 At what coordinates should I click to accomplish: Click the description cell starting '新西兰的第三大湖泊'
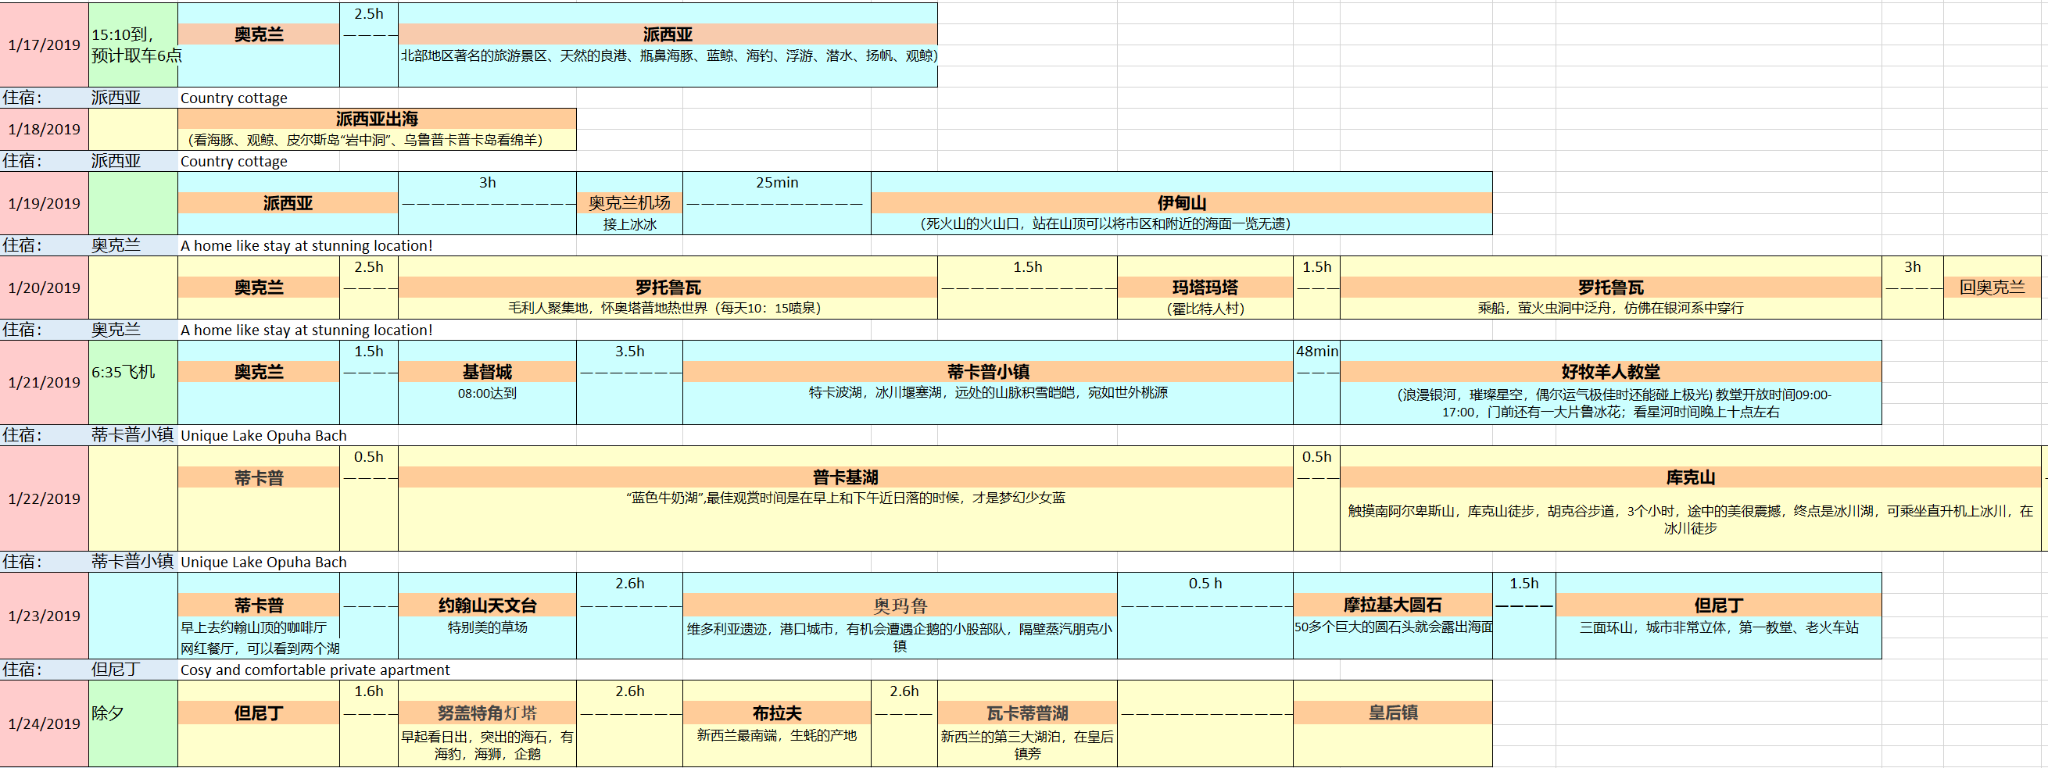[x=1027, y=745]
